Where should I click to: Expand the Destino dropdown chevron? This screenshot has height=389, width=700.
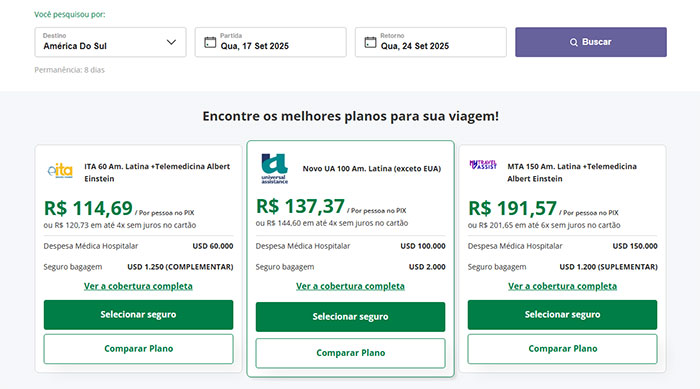tap(171, 42)
